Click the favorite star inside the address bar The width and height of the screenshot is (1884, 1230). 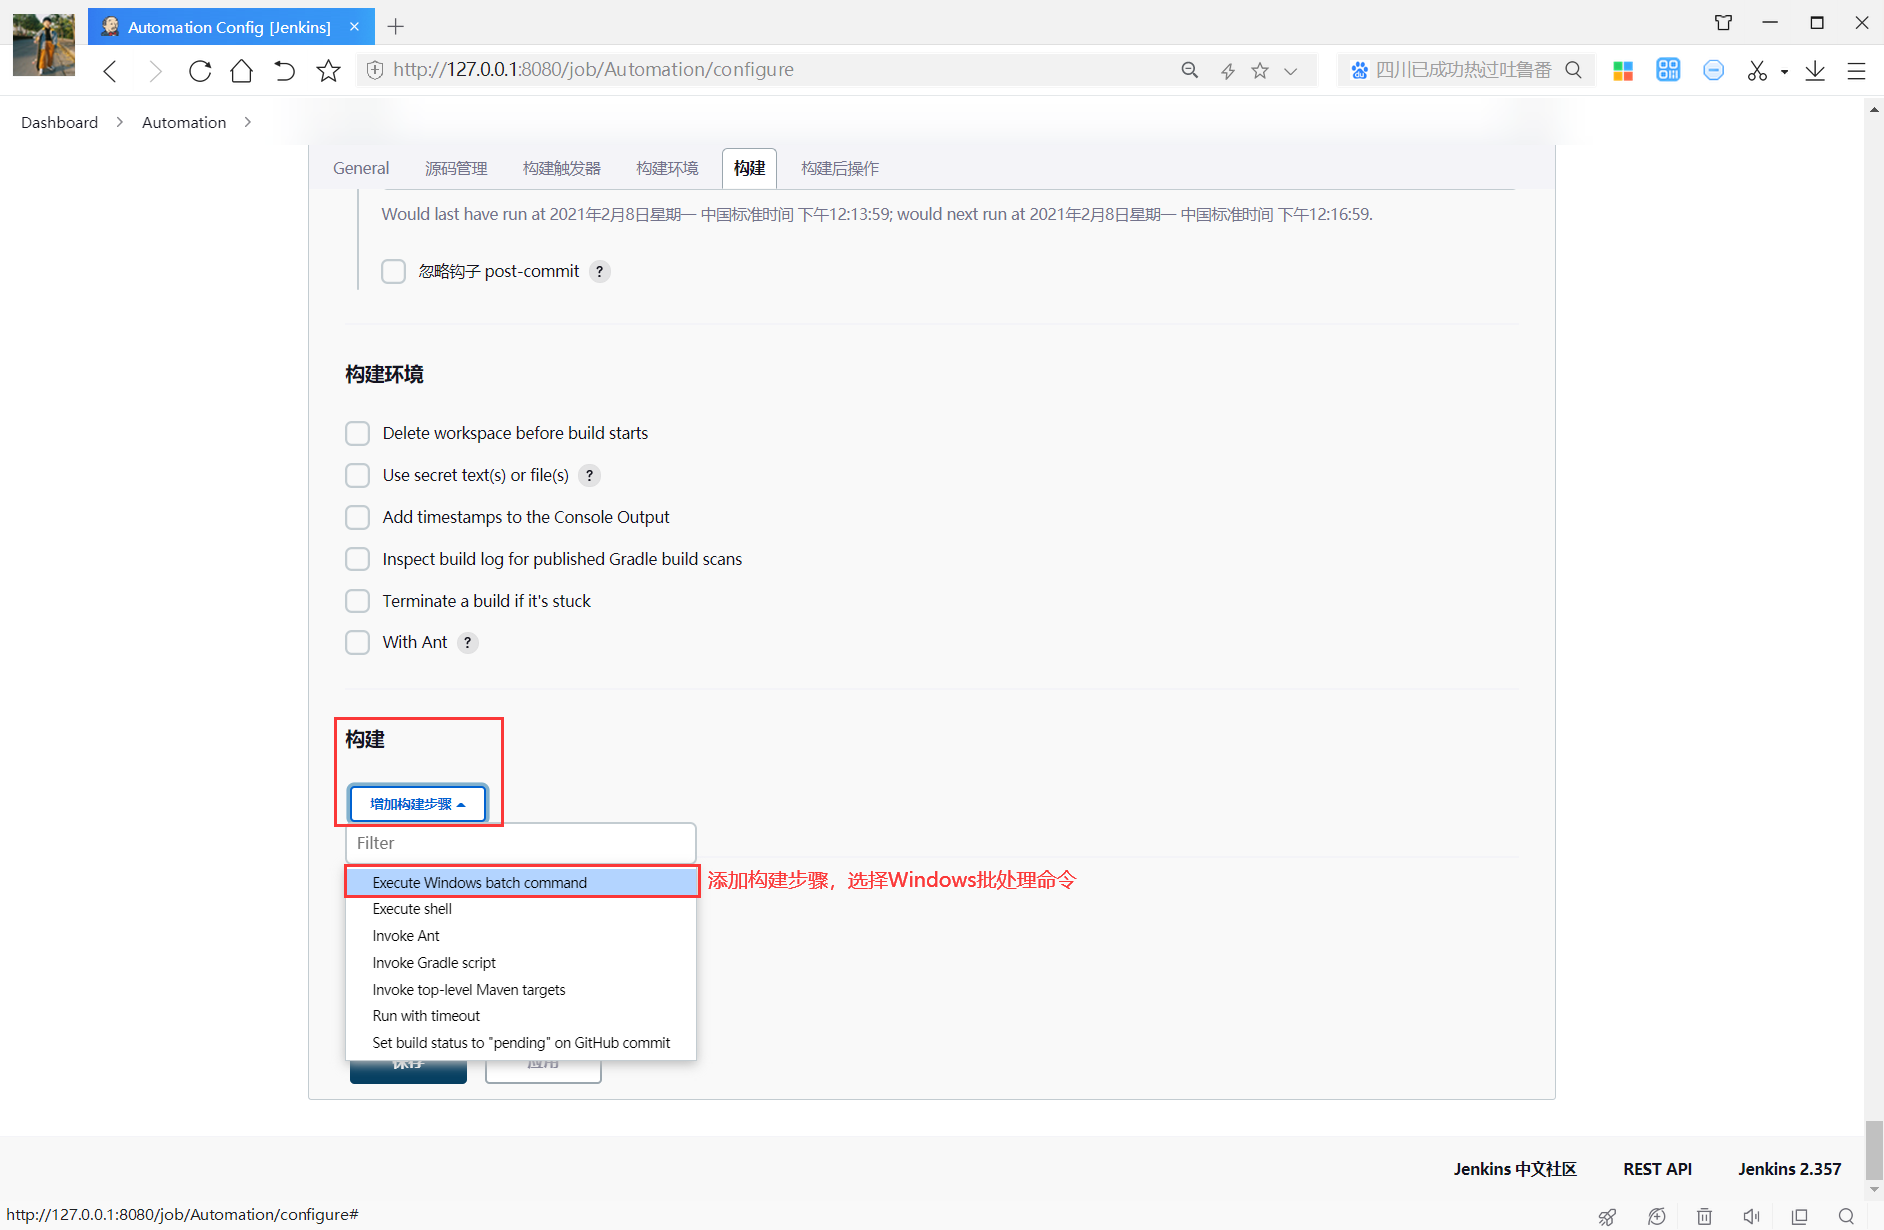pos(1260,70)
